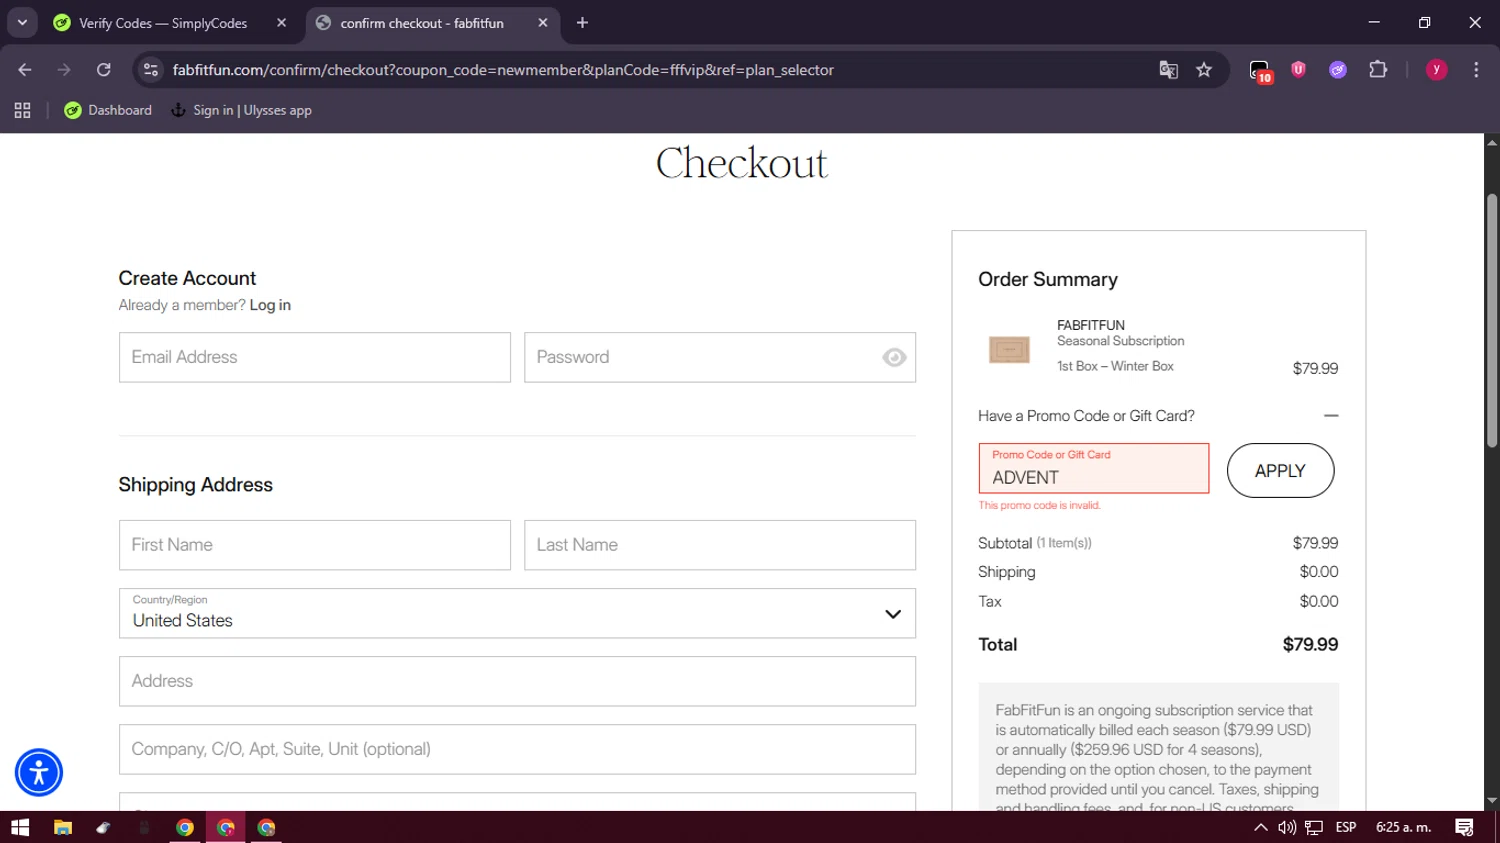Click the Total $79.99 amount
Screen dimensions: 1500x843
click(1310, 645)
